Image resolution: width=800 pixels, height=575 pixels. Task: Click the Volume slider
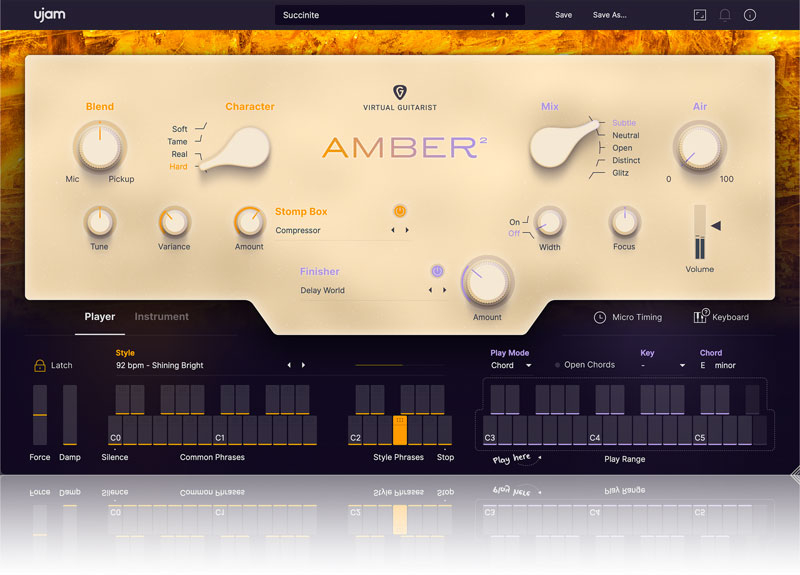point(700,232)
